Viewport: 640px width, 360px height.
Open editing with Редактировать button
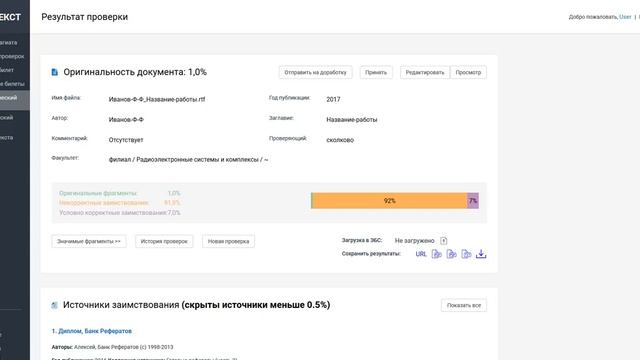point(425,72)
